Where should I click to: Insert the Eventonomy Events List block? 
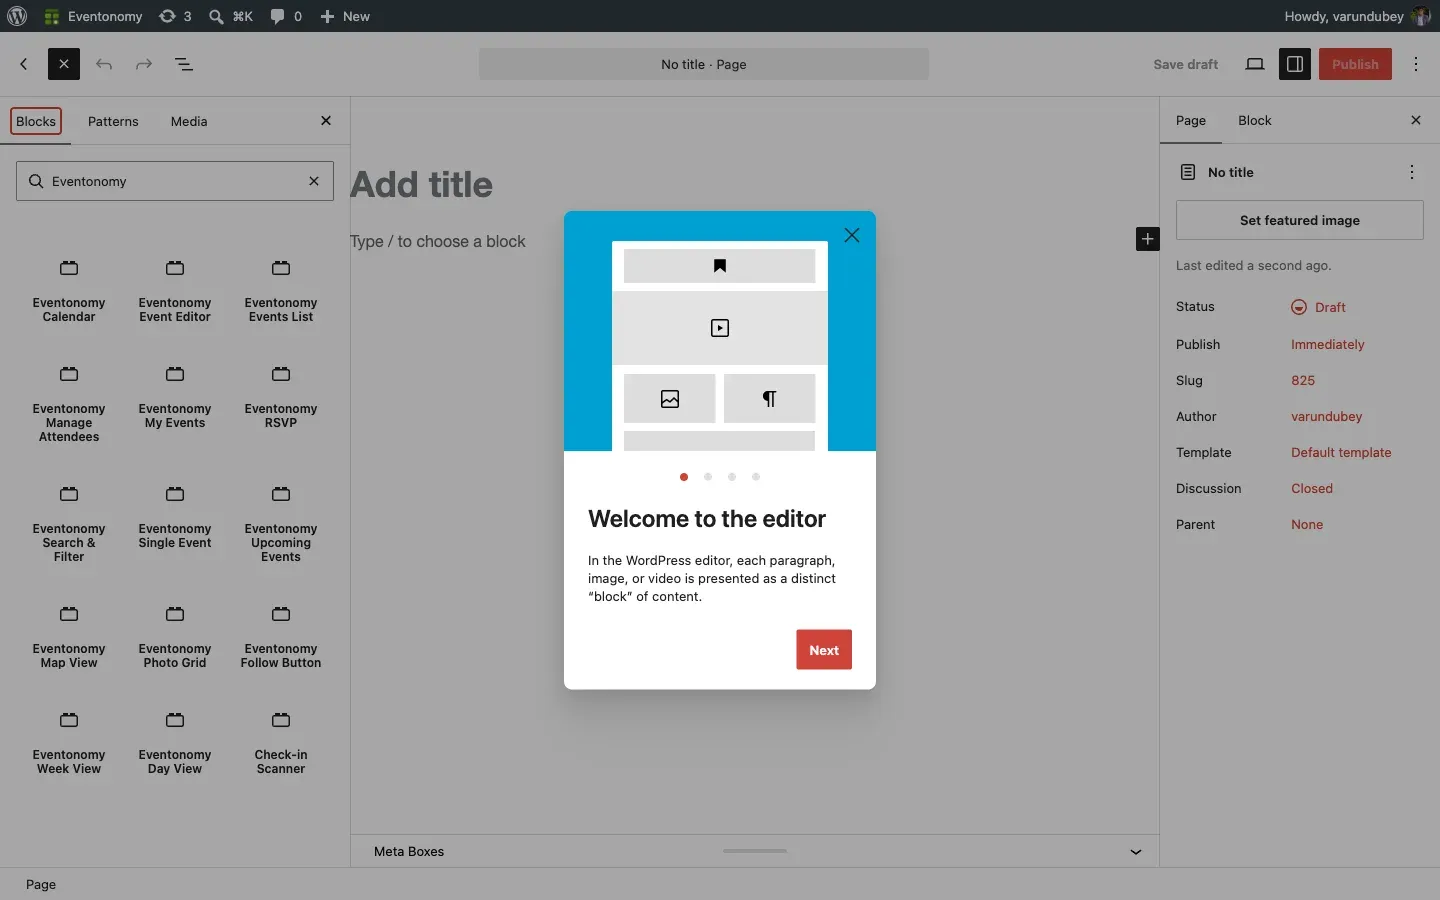point(281,291)
